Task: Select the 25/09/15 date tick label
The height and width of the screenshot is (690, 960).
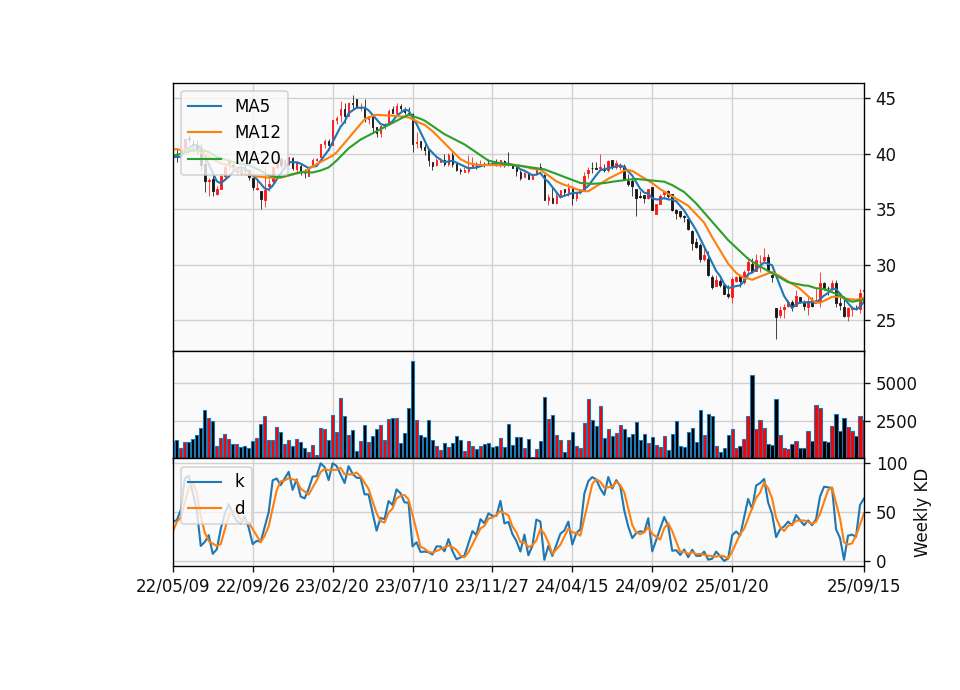Action: [864, 586]
